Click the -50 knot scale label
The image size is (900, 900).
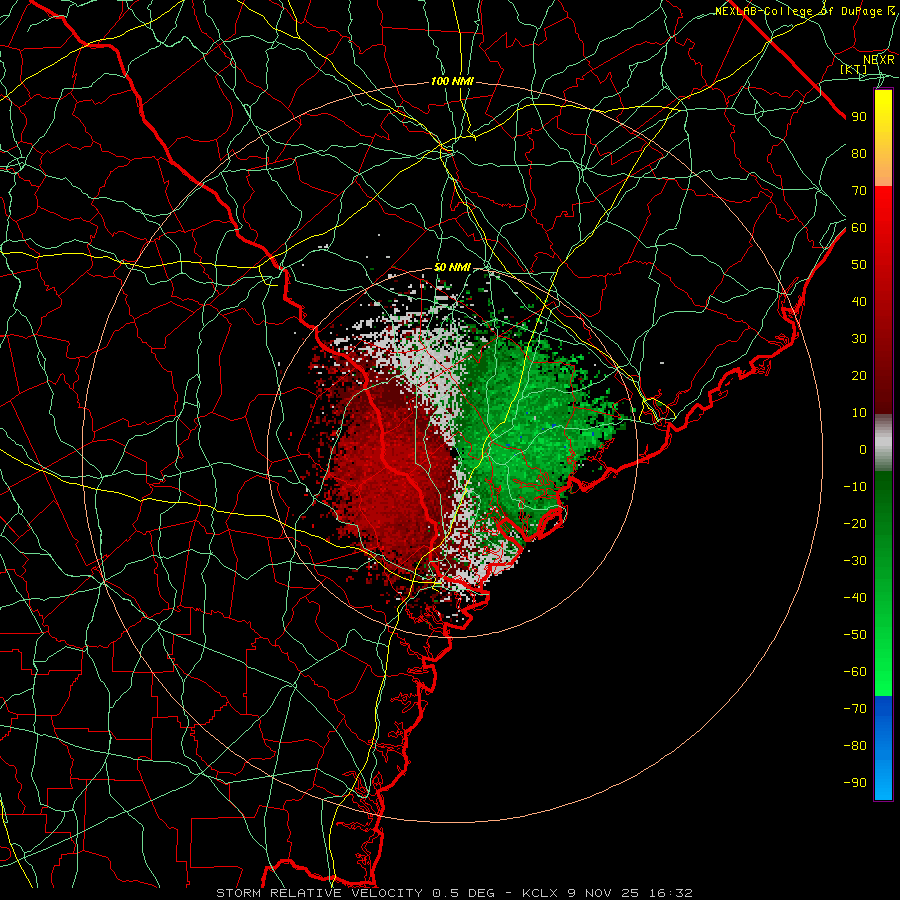(855, 635)
